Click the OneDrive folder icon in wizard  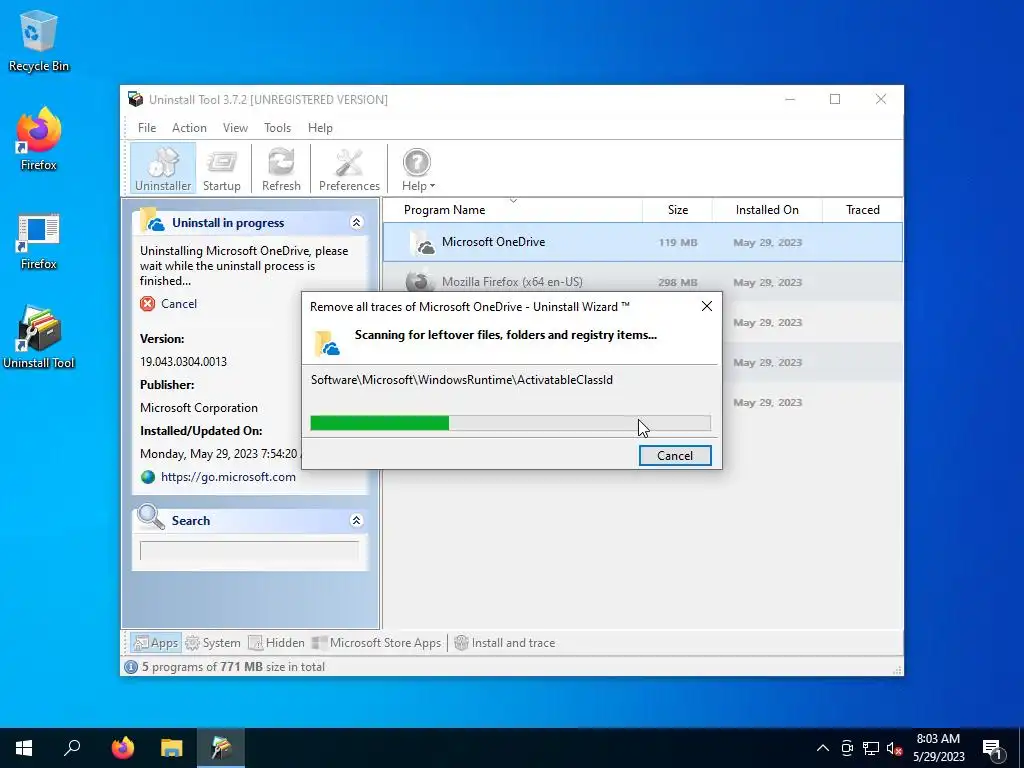click(x=327, y=343)
